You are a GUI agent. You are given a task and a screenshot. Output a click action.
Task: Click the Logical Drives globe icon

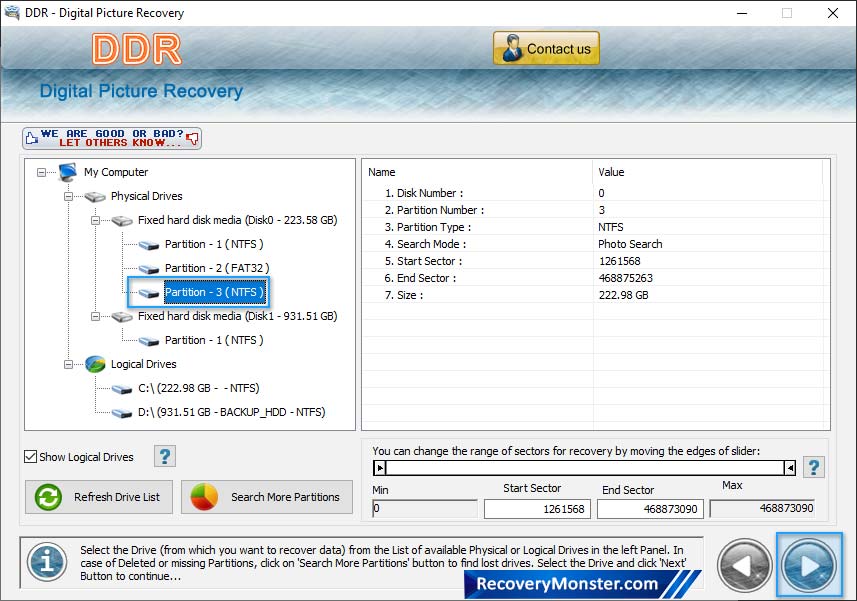pos(95,364)
